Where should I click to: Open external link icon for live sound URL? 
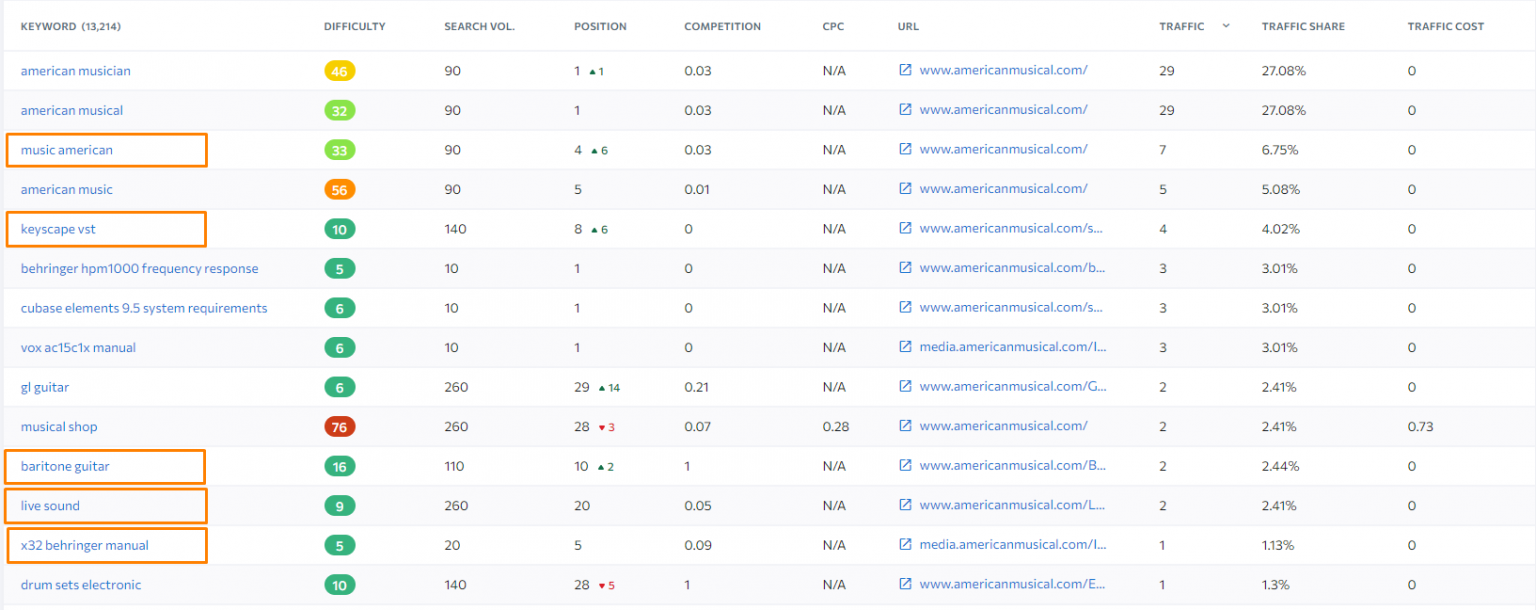(x=905, y=505)
